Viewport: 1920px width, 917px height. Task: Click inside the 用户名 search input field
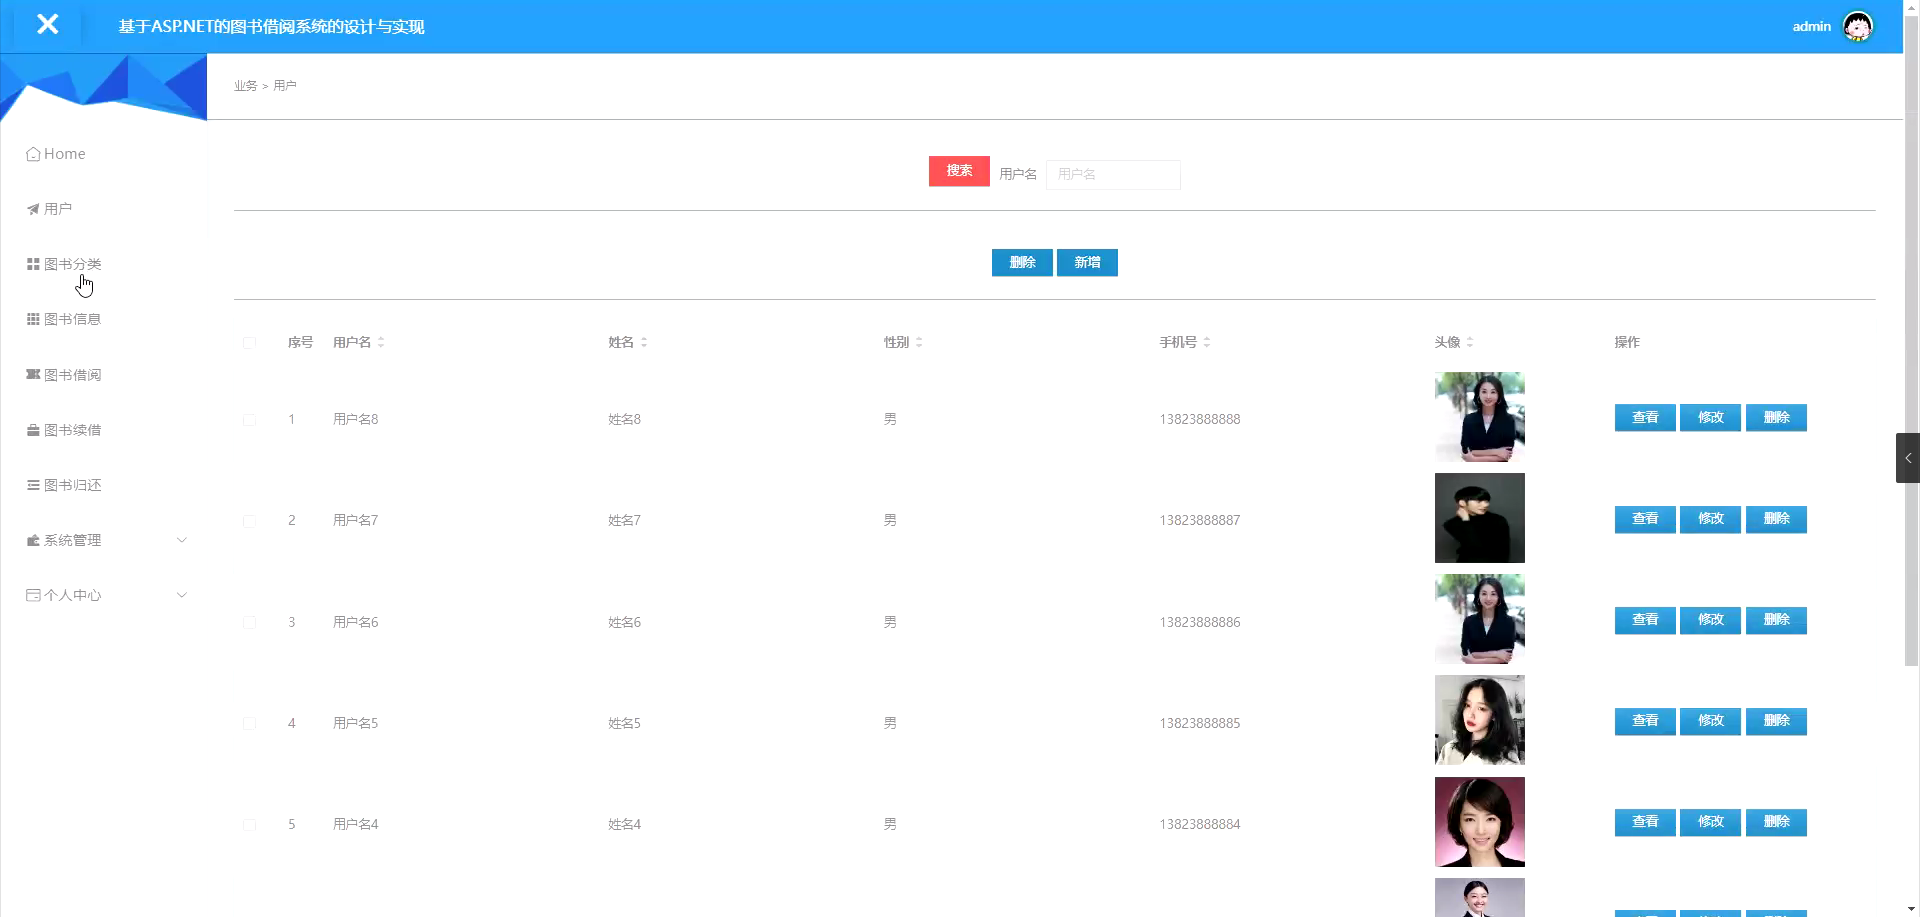coord(1113,174)
